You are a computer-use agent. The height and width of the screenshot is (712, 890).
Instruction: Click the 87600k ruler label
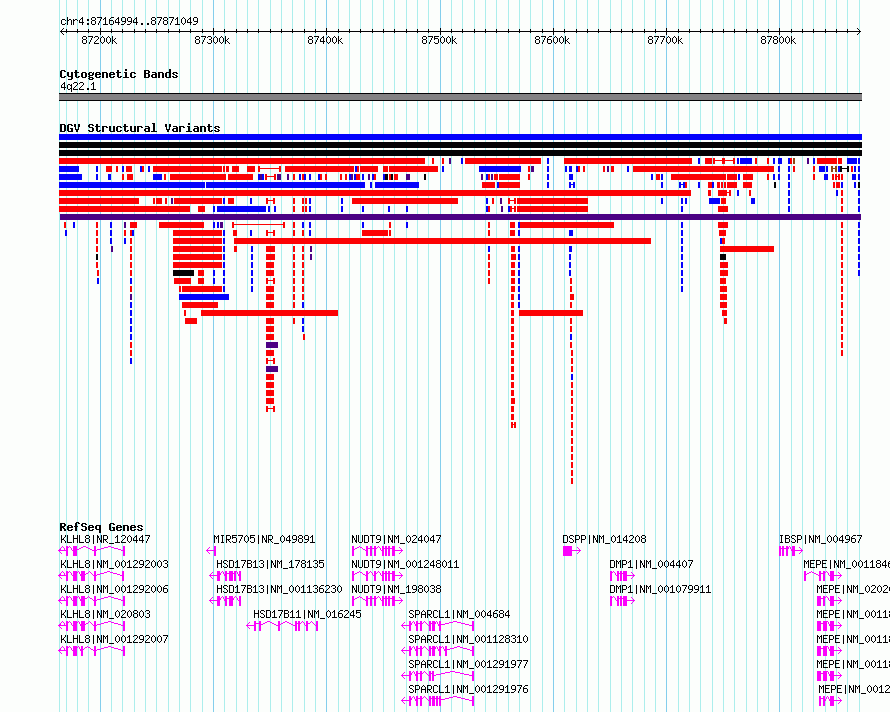click(x=552, y=40)
